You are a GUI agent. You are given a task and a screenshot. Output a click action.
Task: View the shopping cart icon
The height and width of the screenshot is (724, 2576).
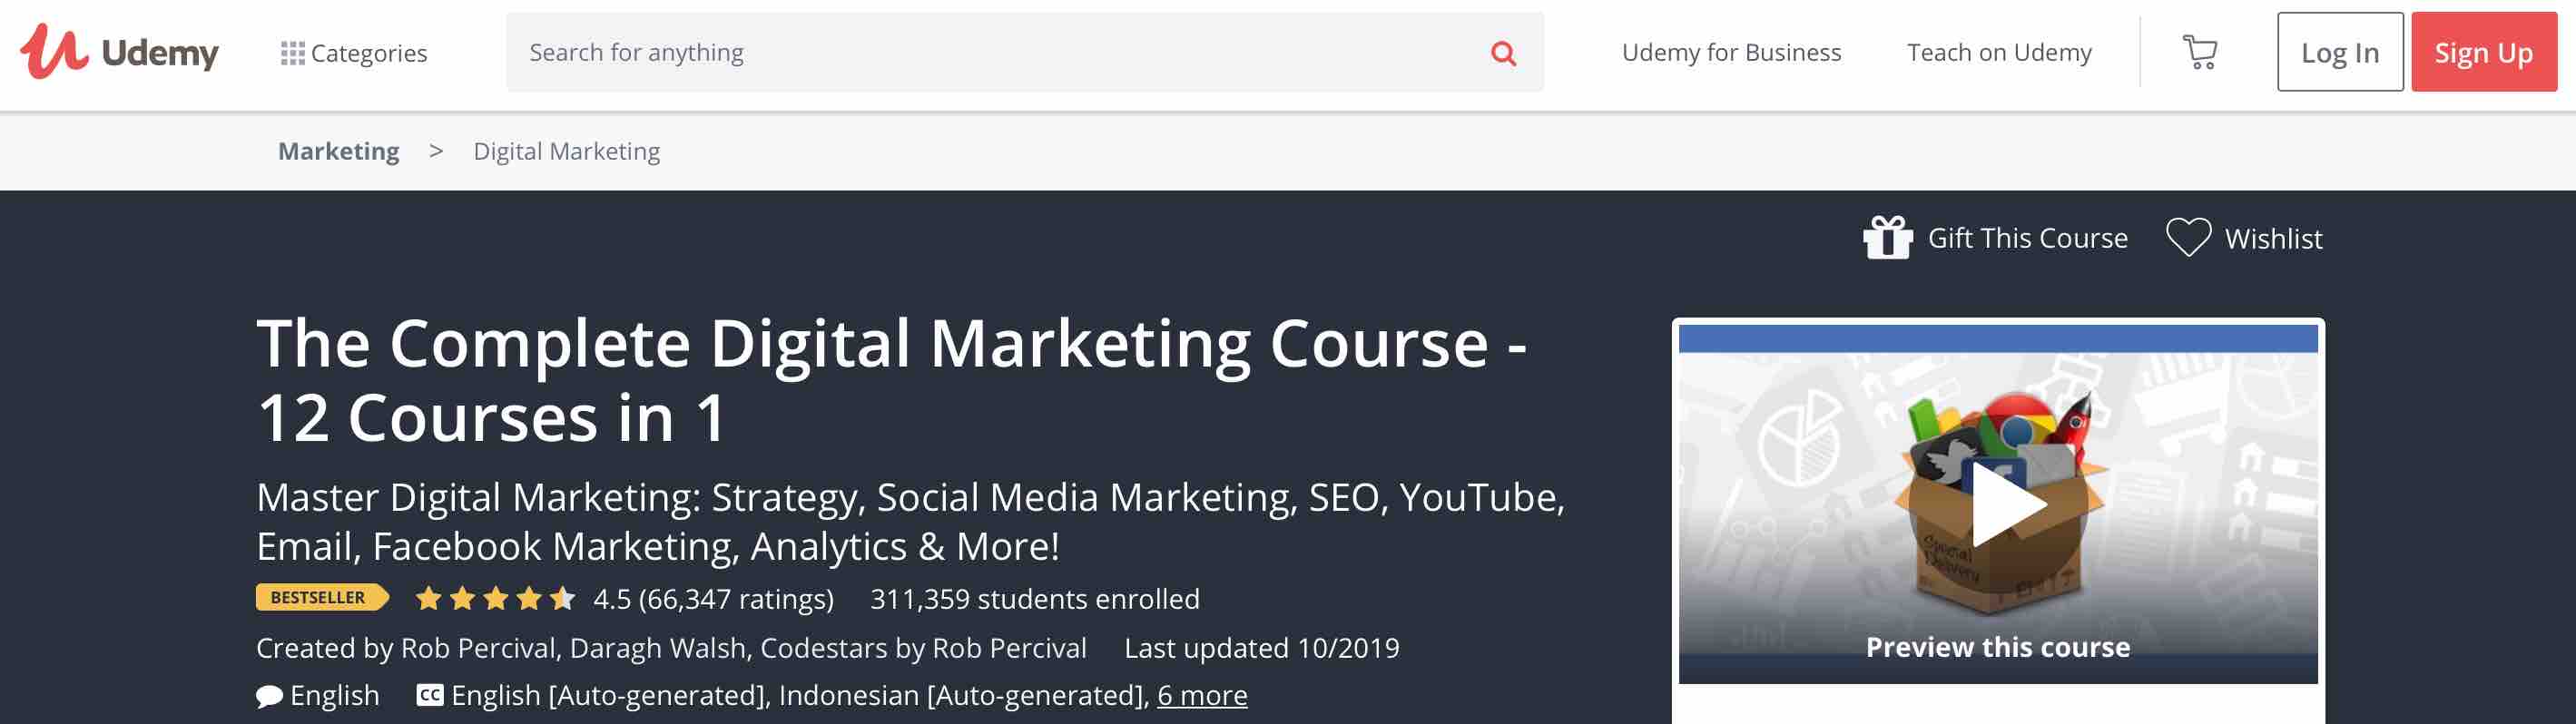[x=2199, y=52]
